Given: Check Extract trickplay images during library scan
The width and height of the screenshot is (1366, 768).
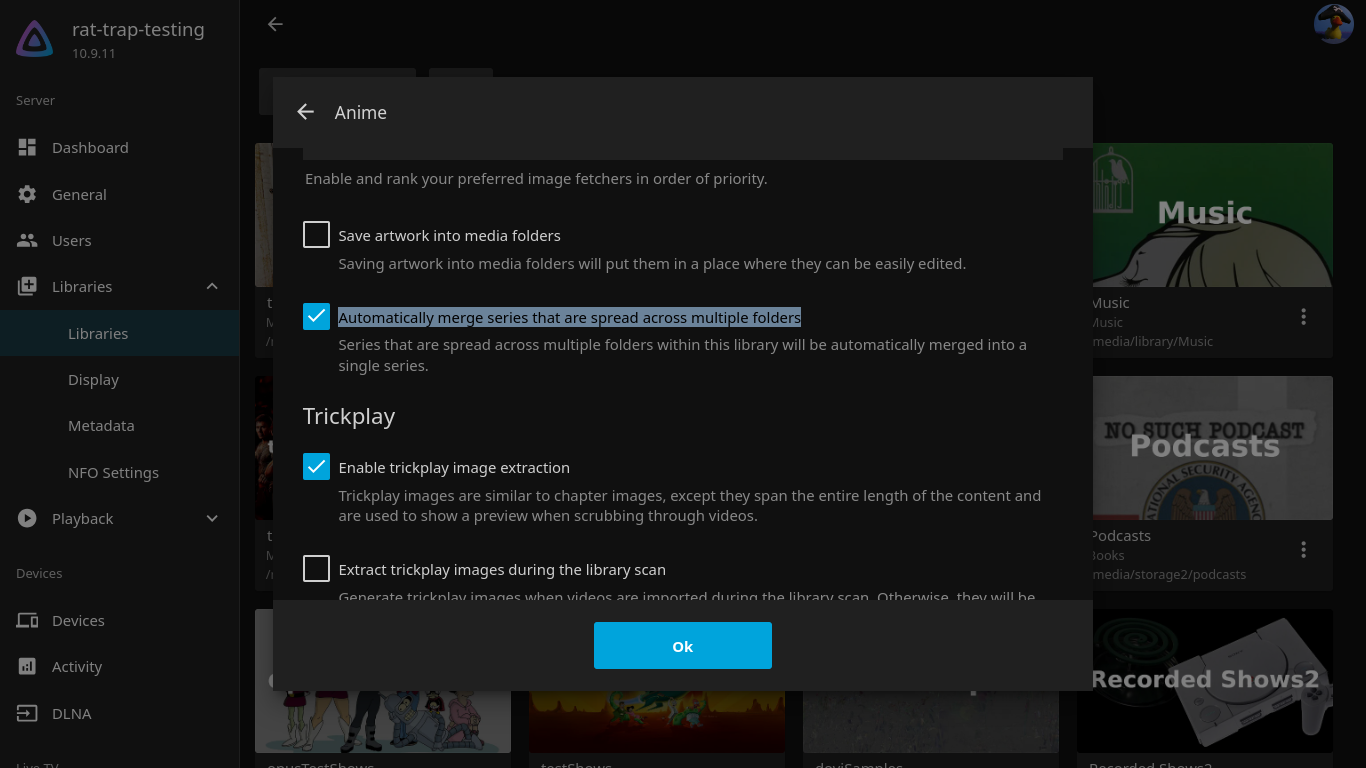Looking at the screenshot, I should [316, 569].
